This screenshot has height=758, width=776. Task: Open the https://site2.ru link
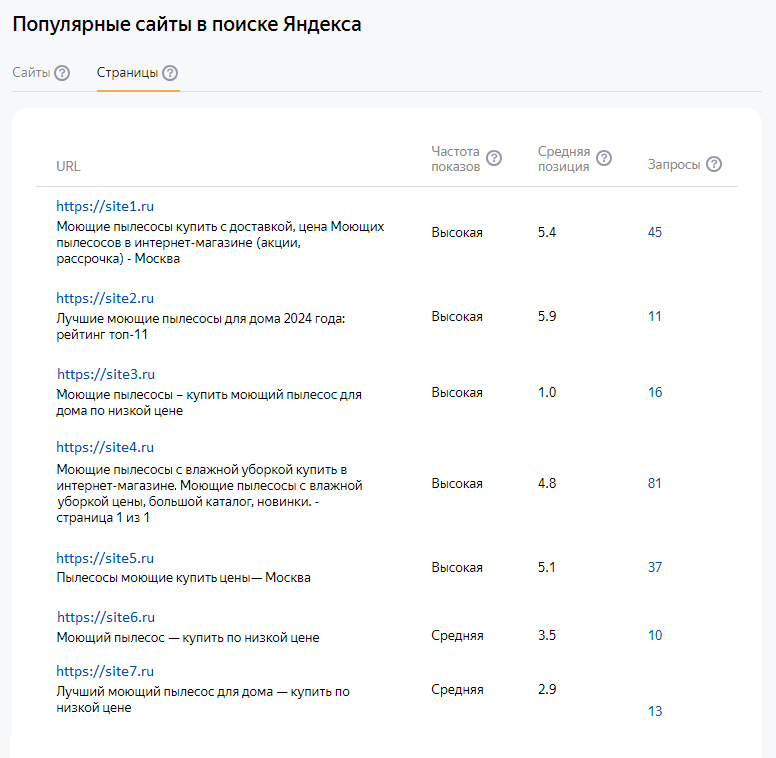tap(105, 298)
